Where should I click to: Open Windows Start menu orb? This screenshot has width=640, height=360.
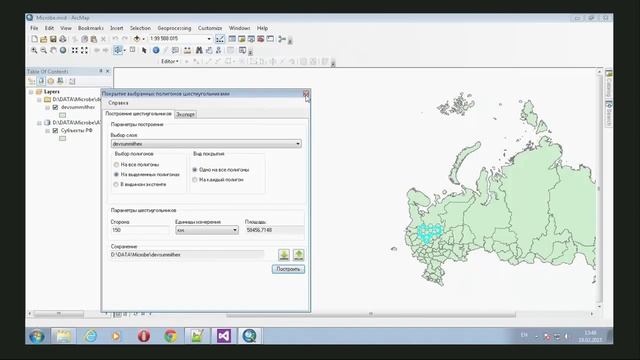[37, 336]
